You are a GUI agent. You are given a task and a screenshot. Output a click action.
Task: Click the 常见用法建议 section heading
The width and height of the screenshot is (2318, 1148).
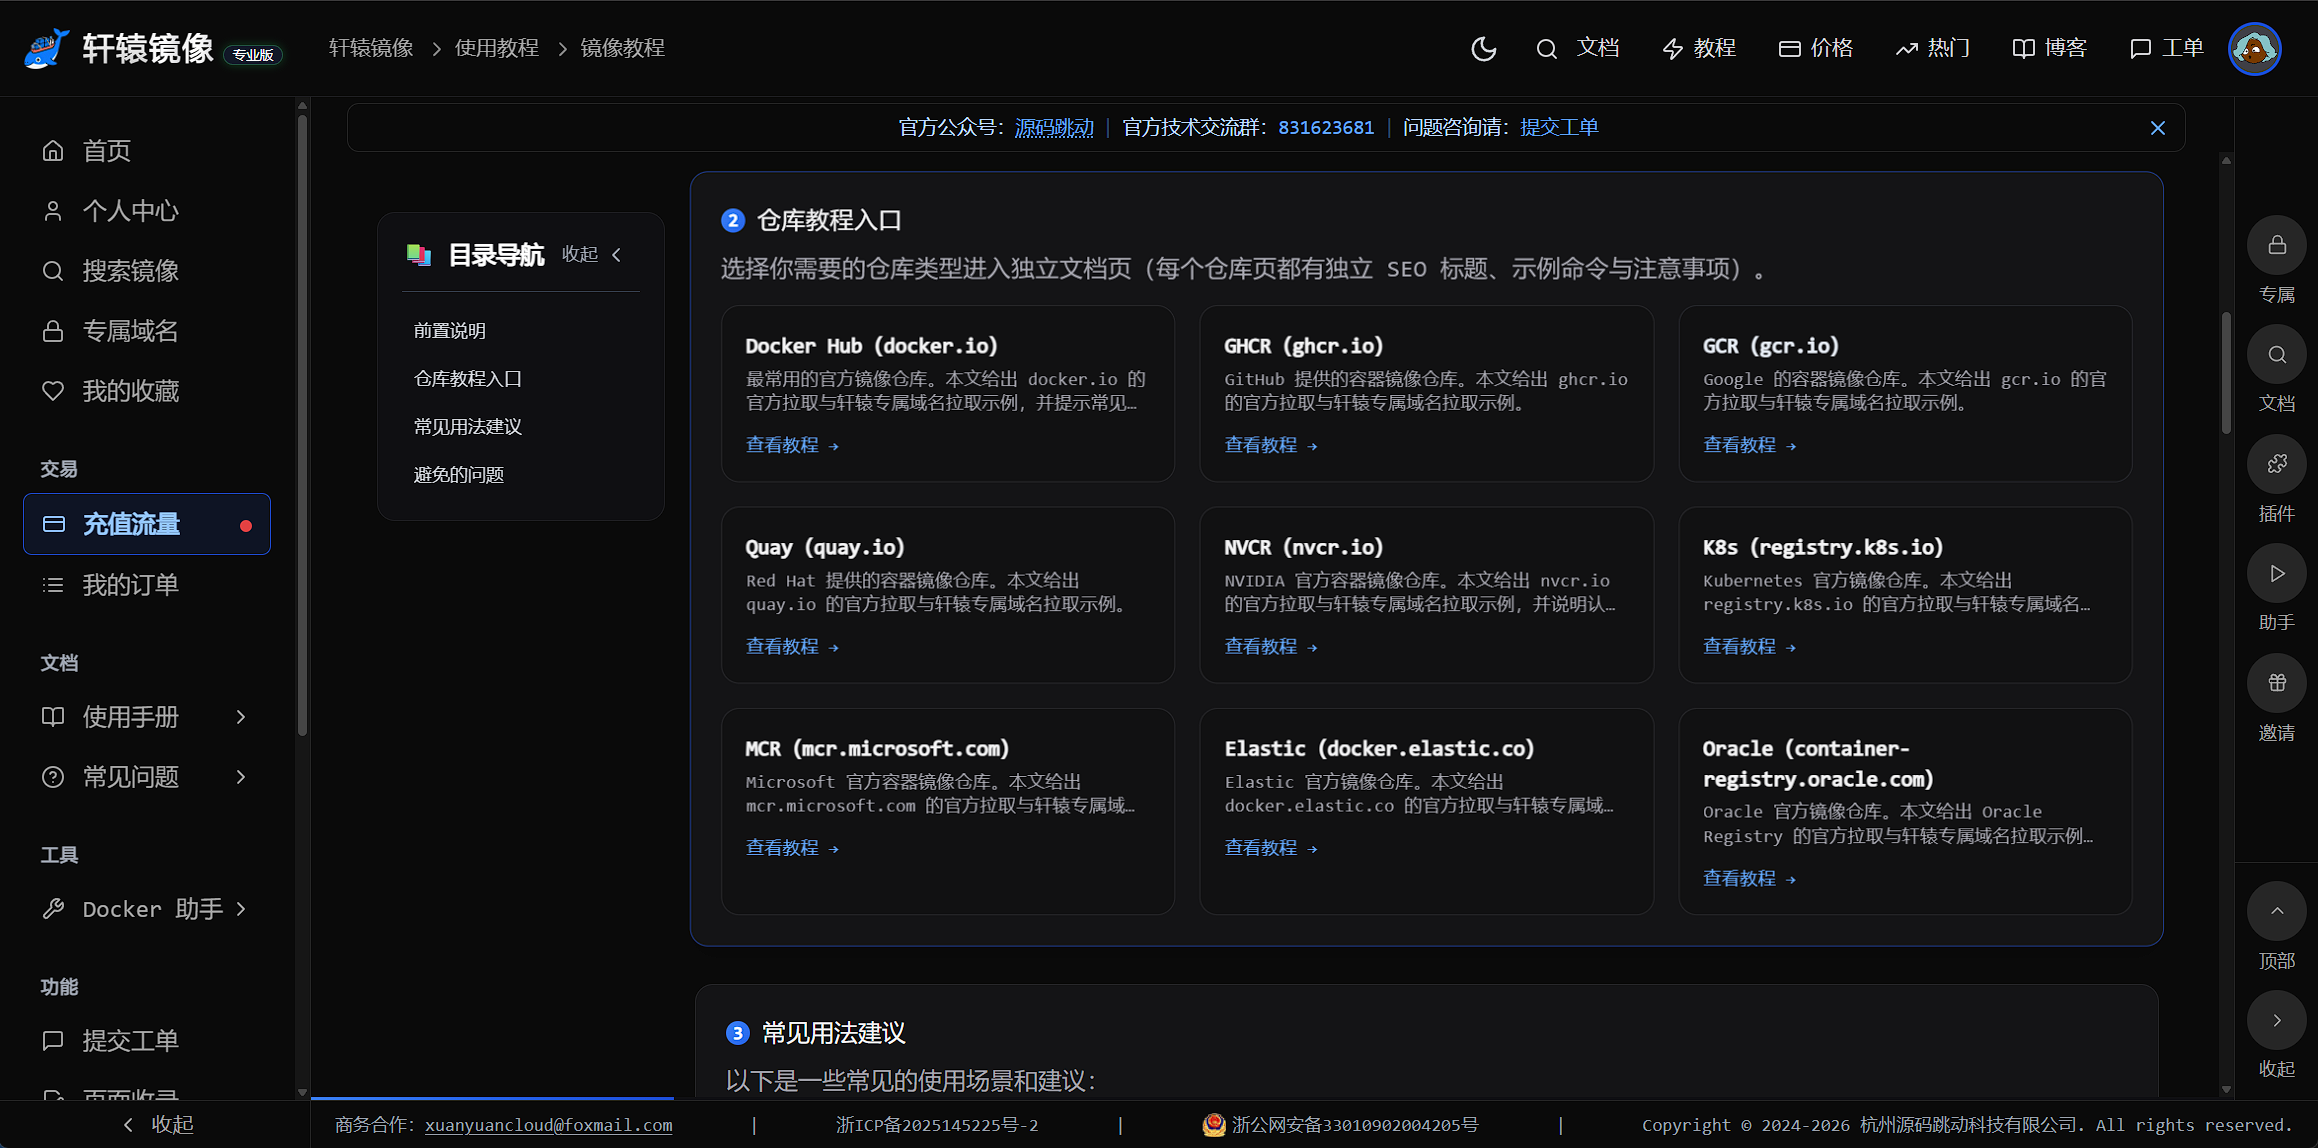[x=833, y=1033]
